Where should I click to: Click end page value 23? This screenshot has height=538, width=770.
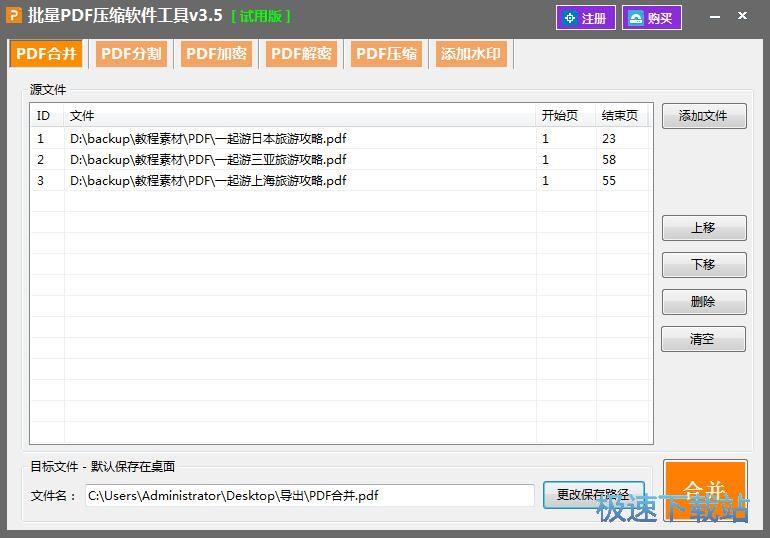pos(609,138)
